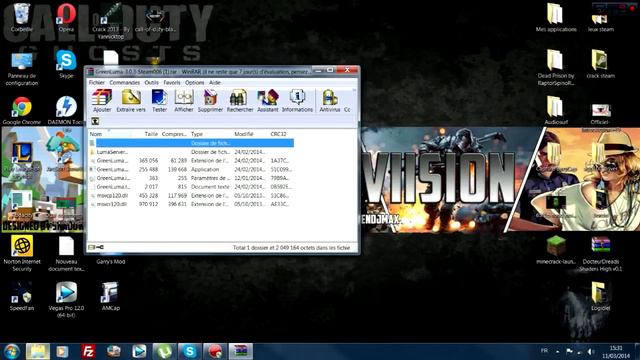Select the Skype desktop shortcut
The image size is (640, 360).
66,64
